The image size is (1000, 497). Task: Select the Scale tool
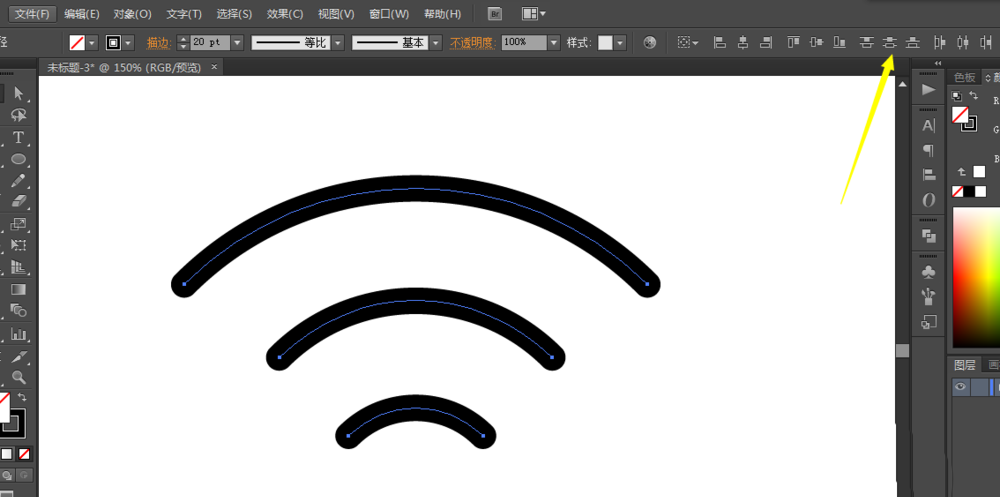point(18,224)
